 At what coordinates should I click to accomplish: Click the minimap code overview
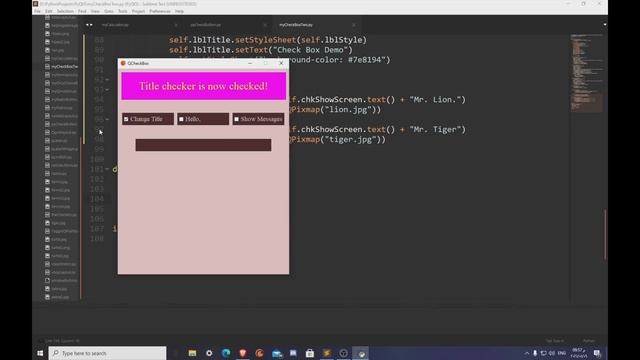tap(587, 73)
